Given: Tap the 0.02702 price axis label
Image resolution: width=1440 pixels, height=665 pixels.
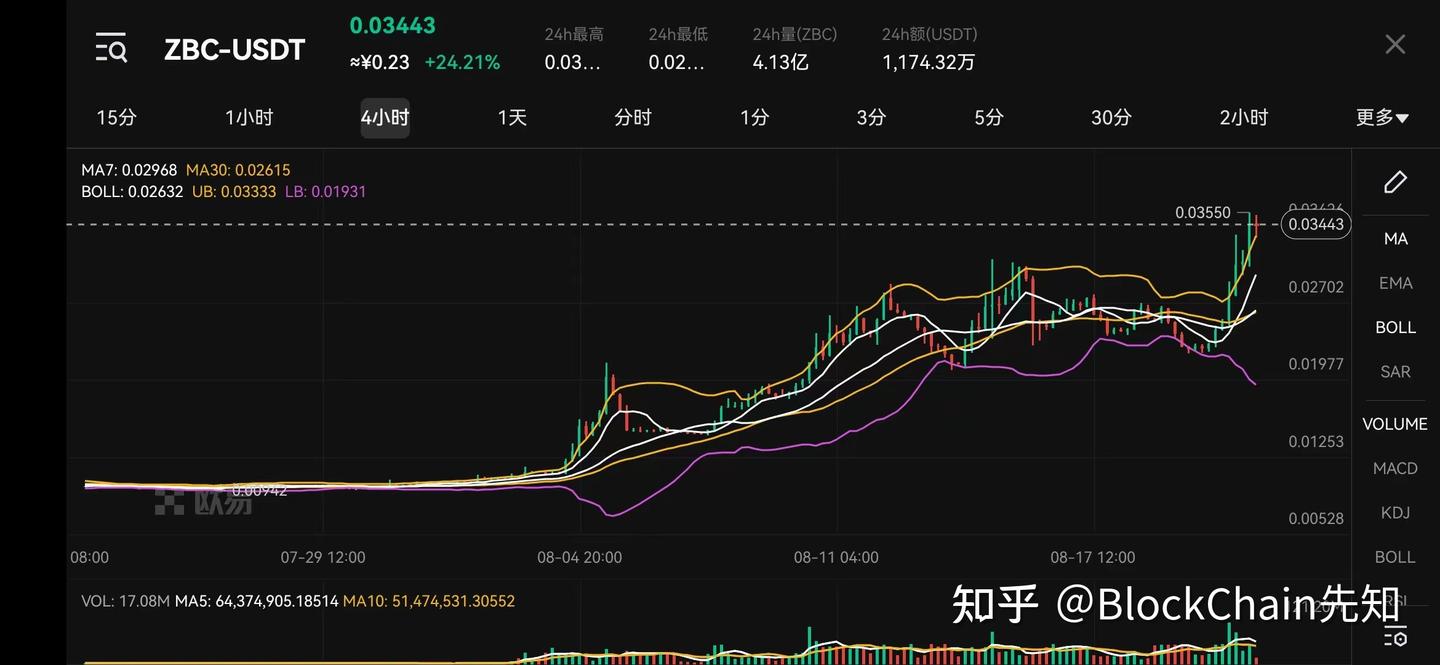Looking at the screenshot, I should [1316, 287].
